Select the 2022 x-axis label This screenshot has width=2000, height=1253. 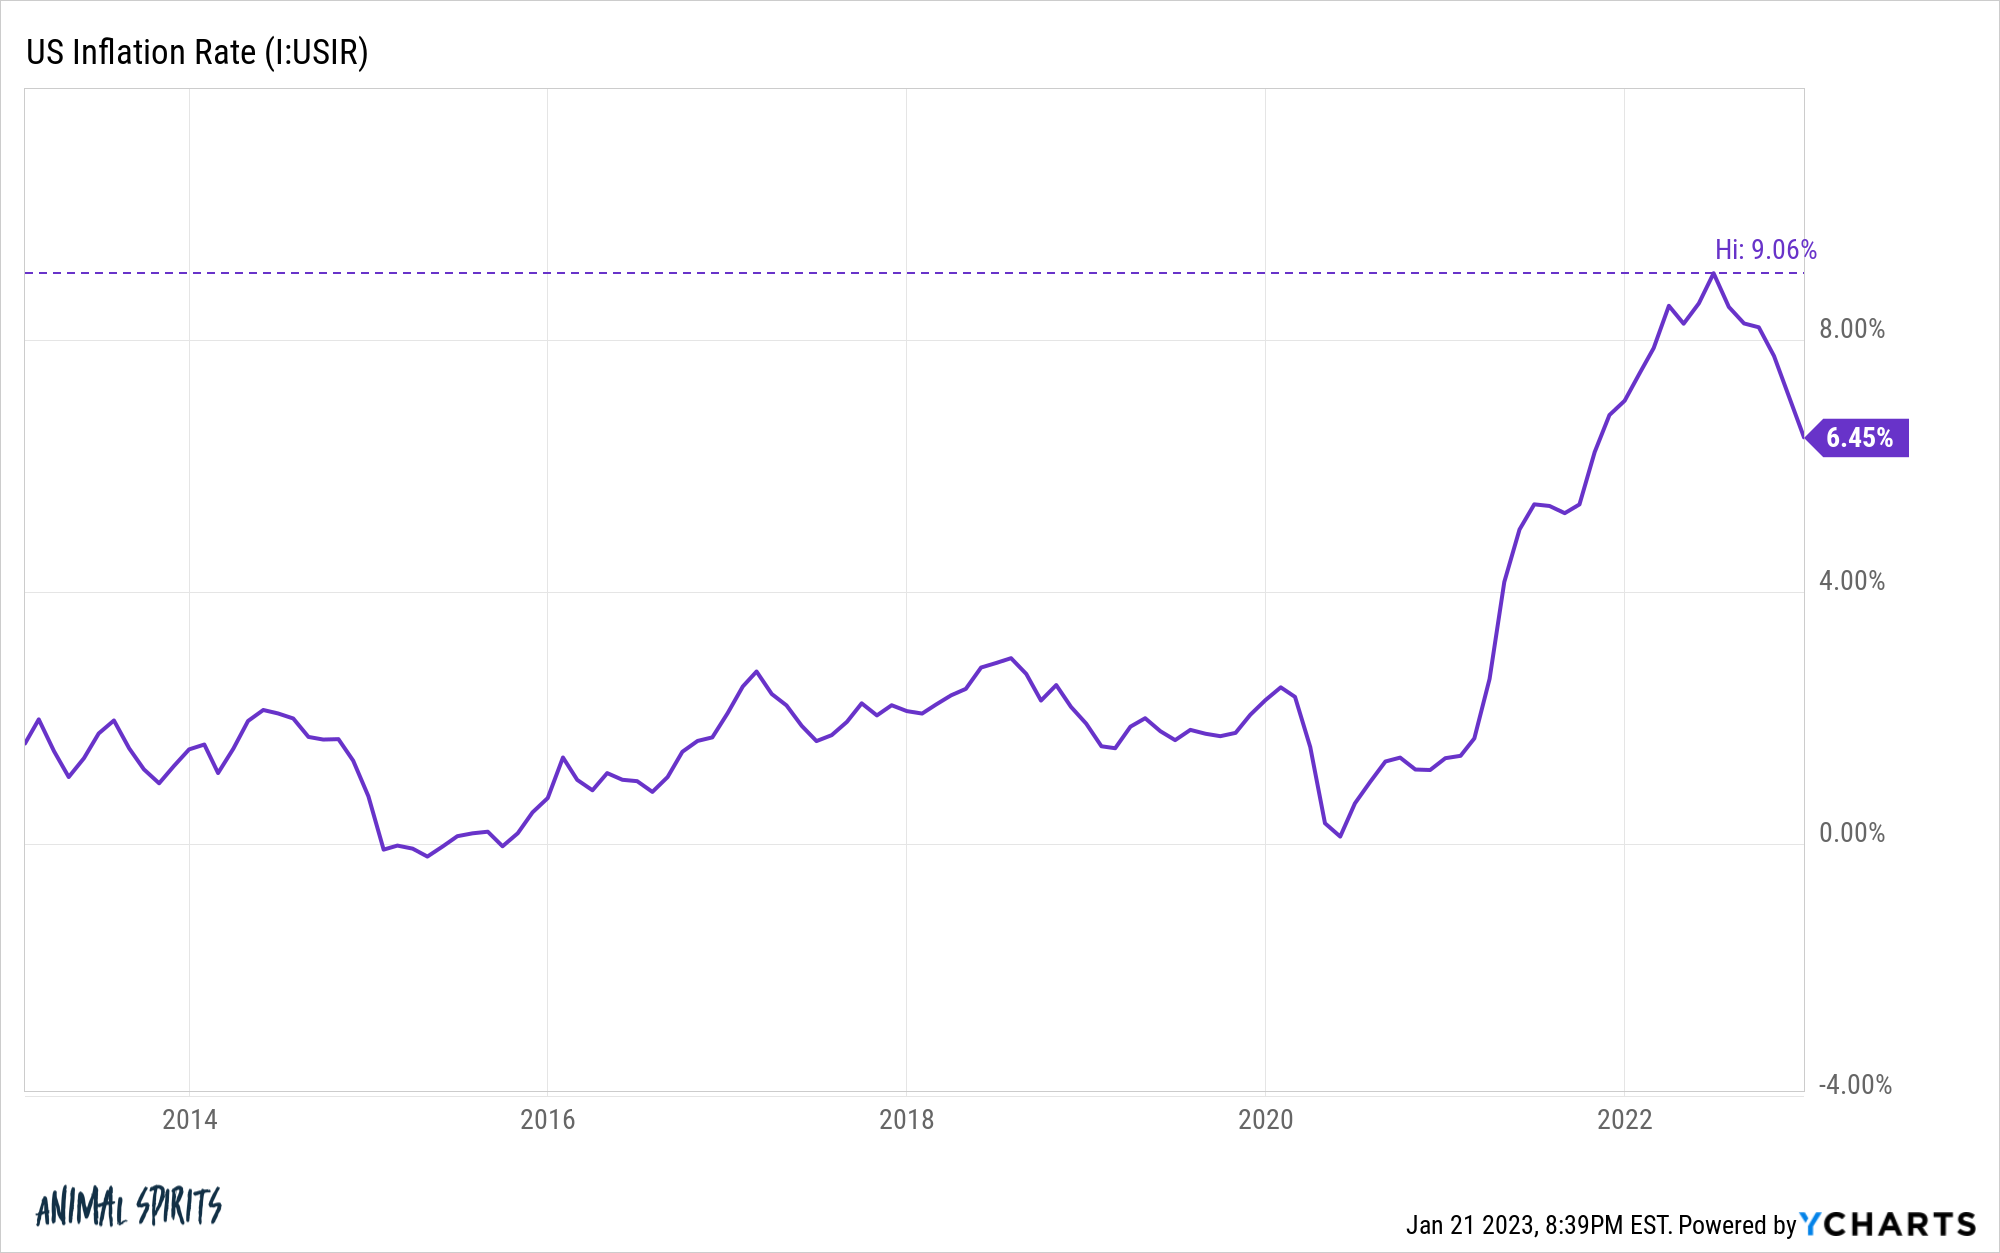pos(1624,1119)
